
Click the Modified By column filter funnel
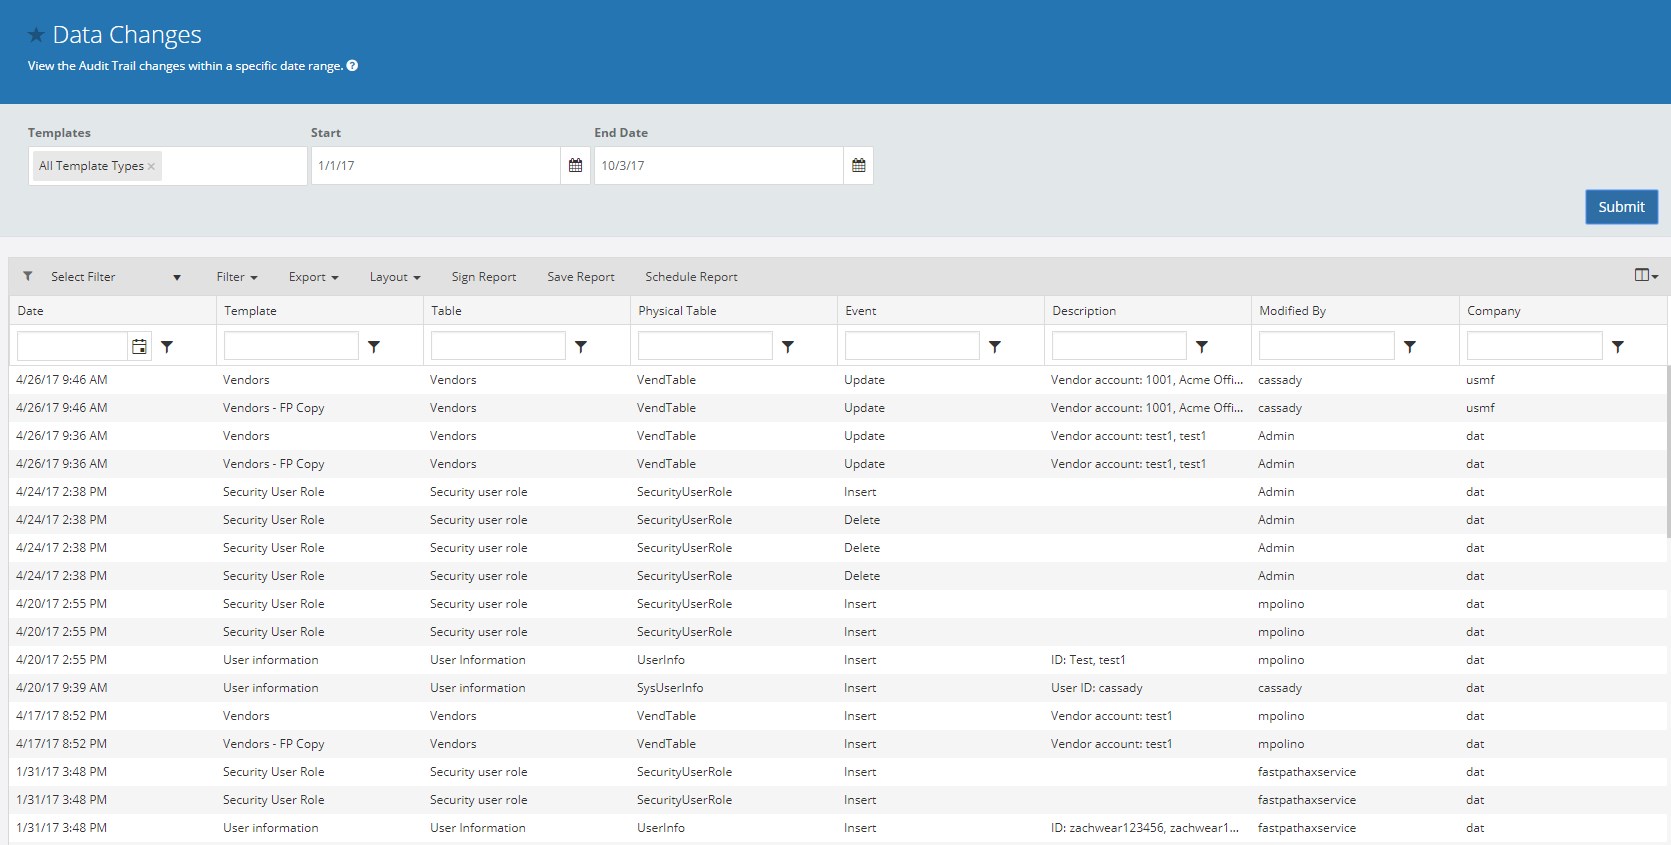(x=1410, y=347)
